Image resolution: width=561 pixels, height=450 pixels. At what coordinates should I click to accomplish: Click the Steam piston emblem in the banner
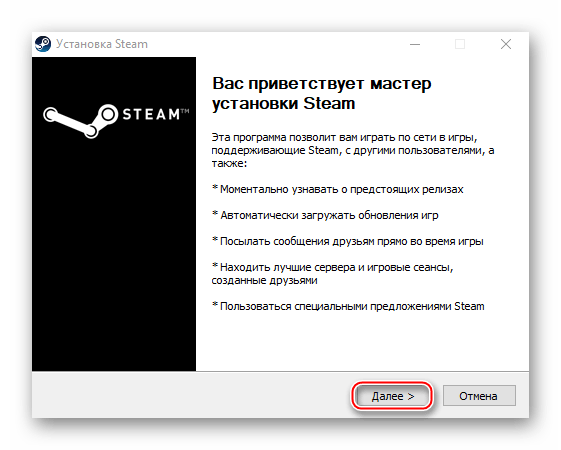(x=81, y=121)
